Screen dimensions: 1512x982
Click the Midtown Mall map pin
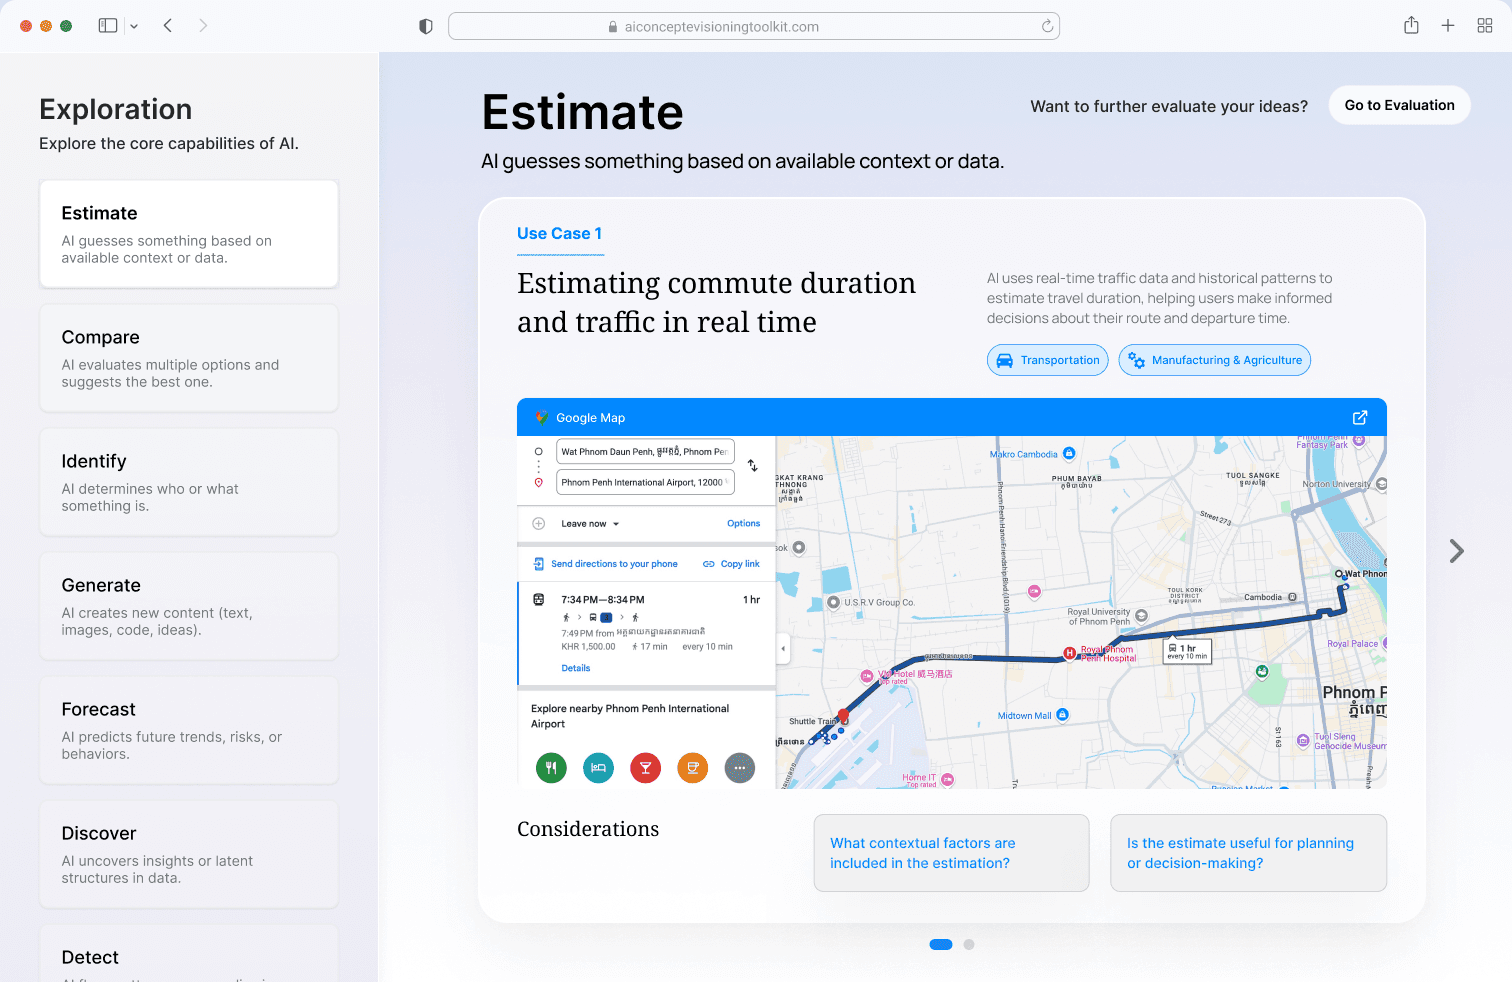1062,714
